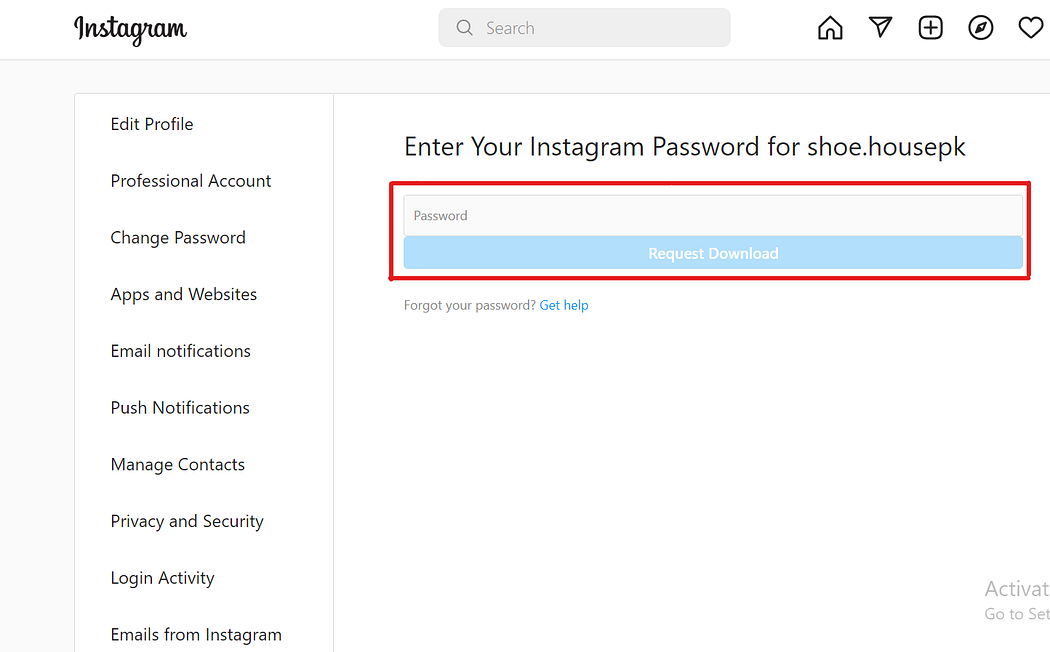Viewport: 1050px width, 652px height.
Task: Select Edit Profile in the sidebar
Action: click(x=152, y=124)
